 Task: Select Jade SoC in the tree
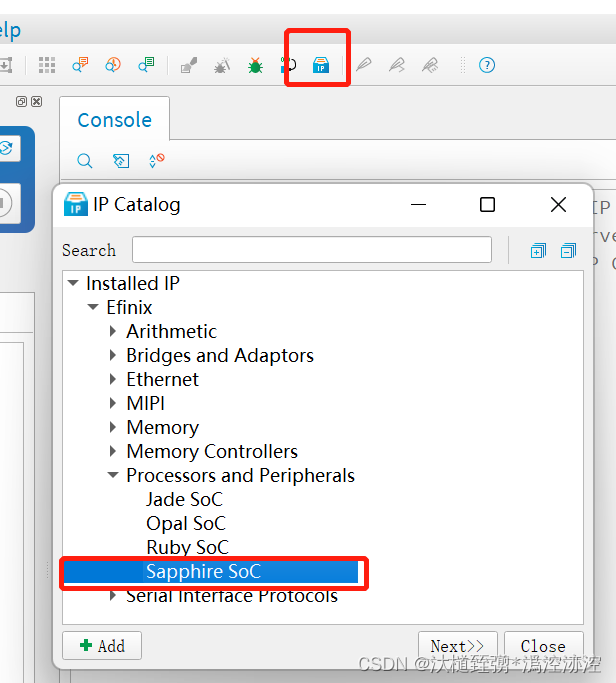pos(184,499)
